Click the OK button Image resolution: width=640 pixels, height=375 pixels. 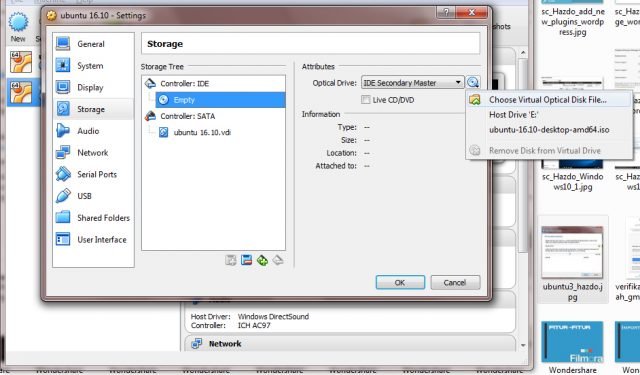(400, 282)
